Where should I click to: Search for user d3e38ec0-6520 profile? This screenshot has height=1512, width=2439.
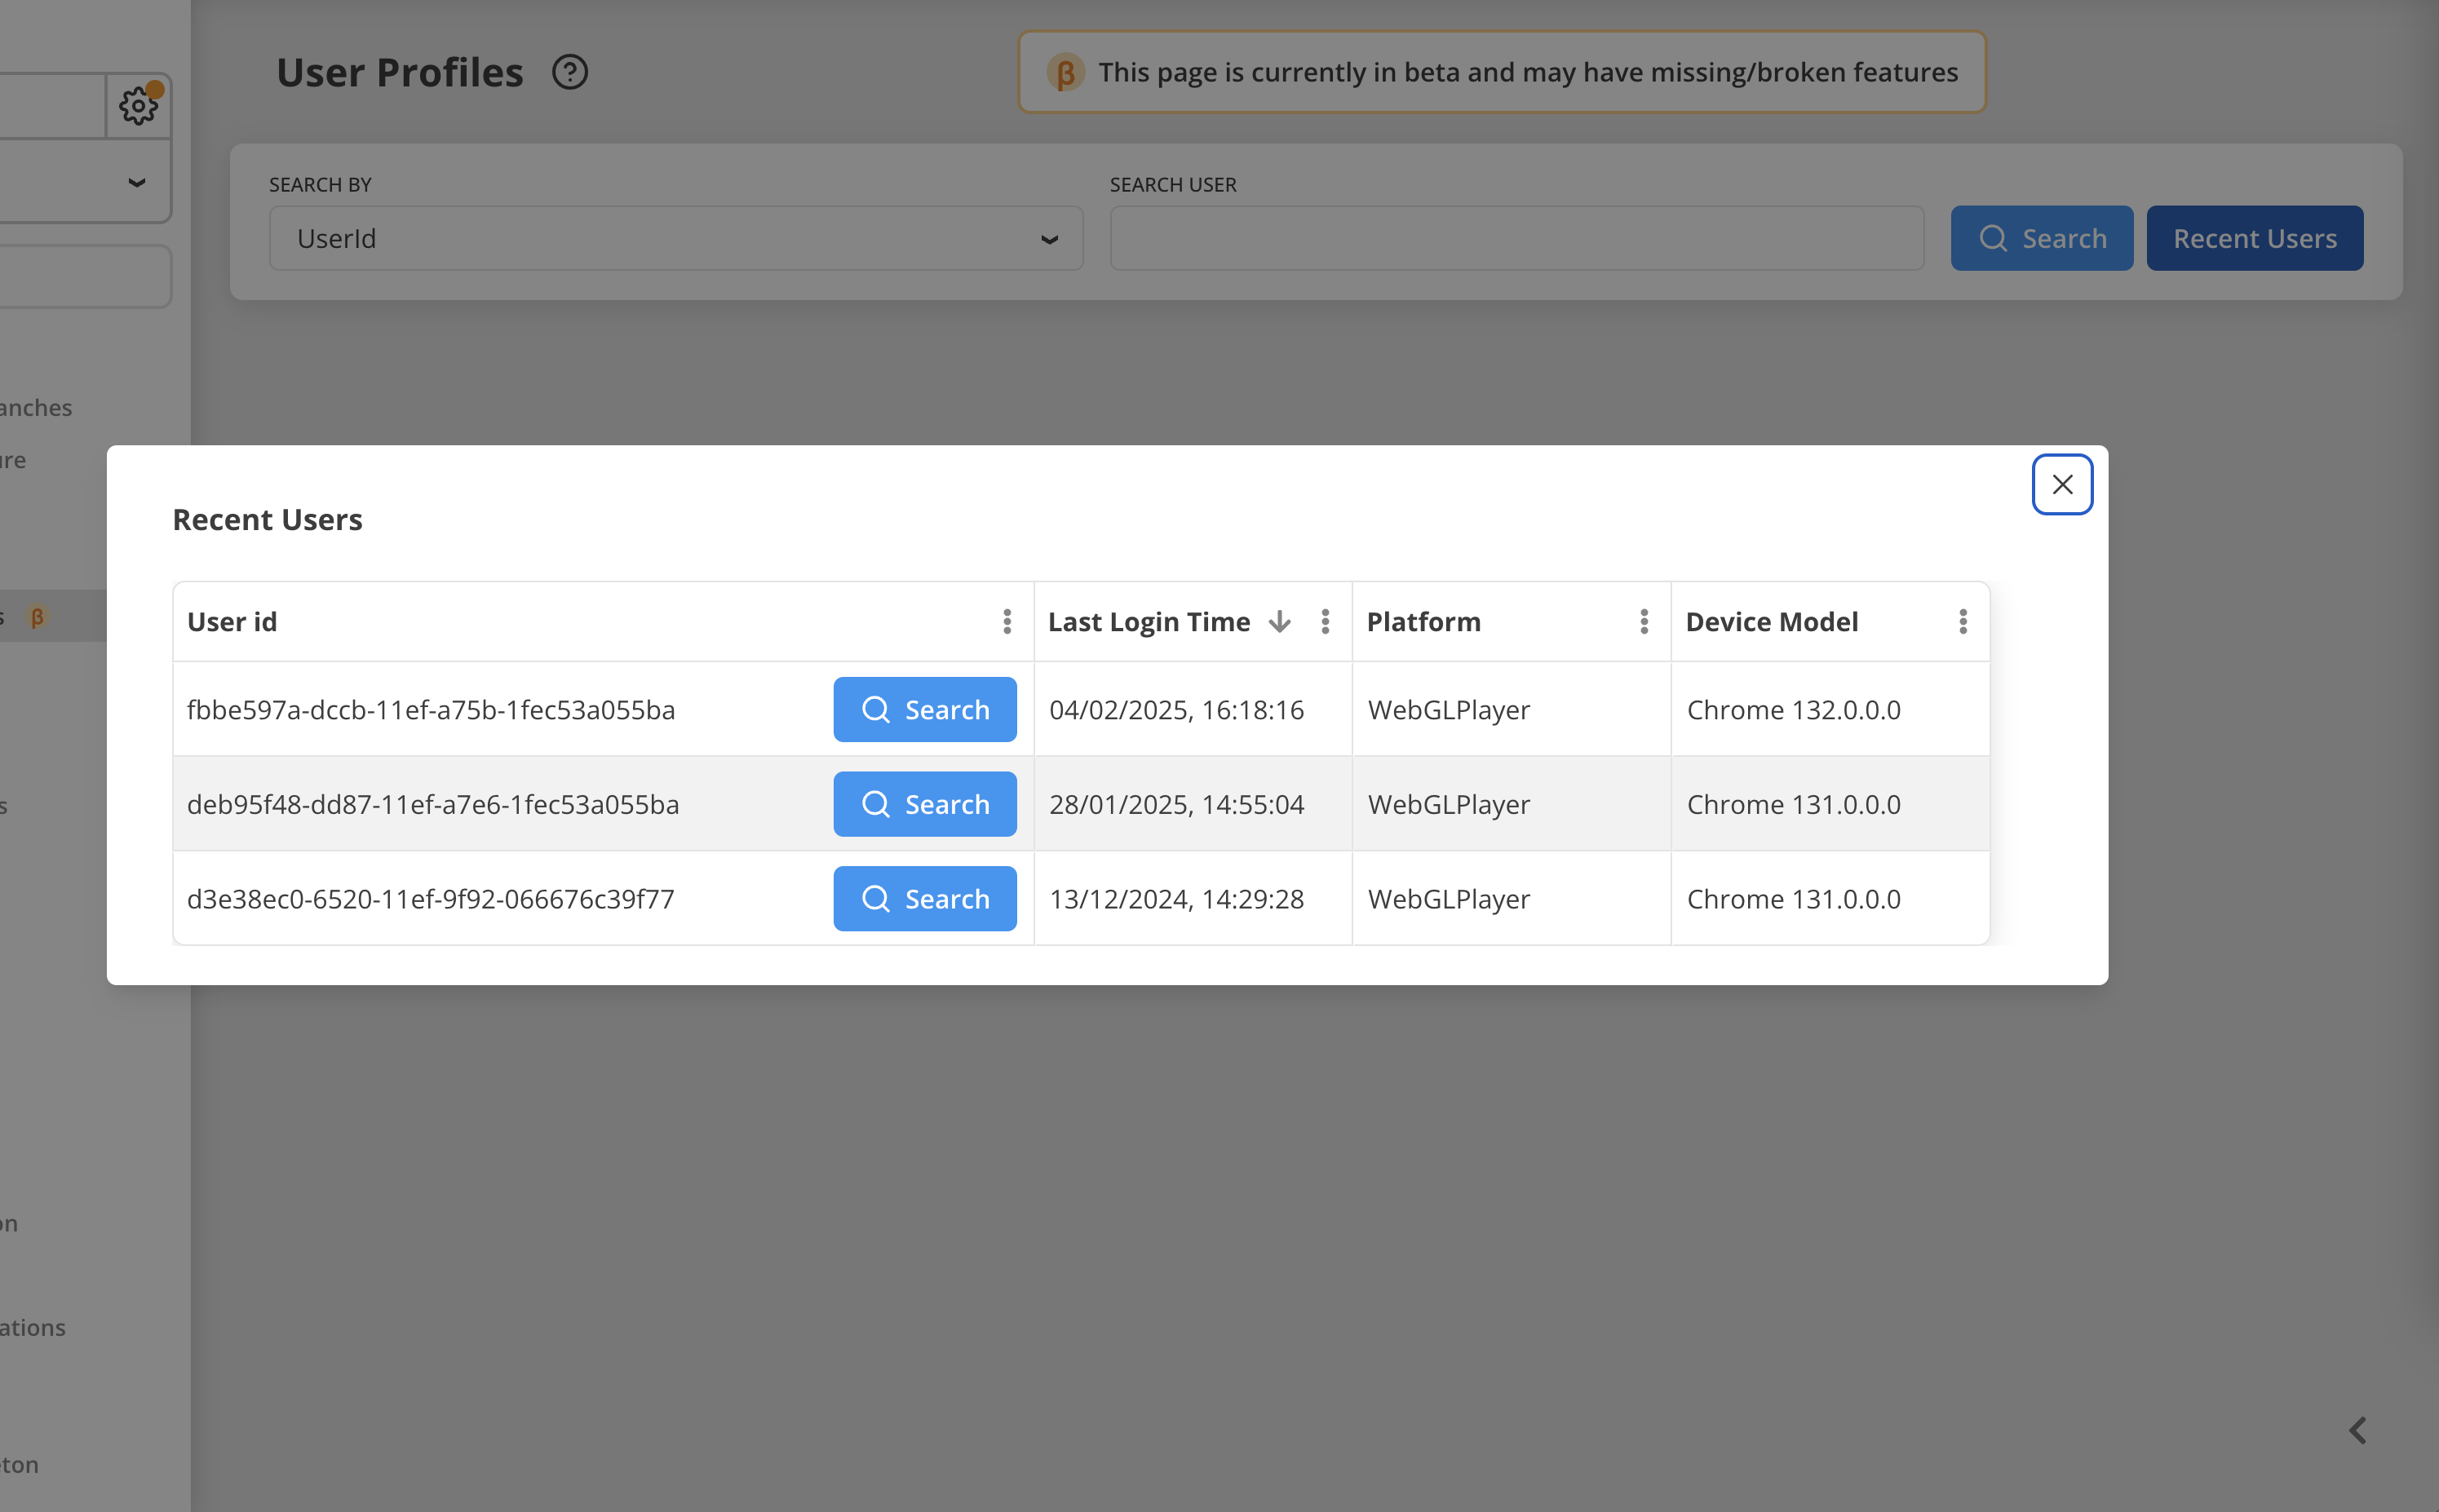(923, 897)
